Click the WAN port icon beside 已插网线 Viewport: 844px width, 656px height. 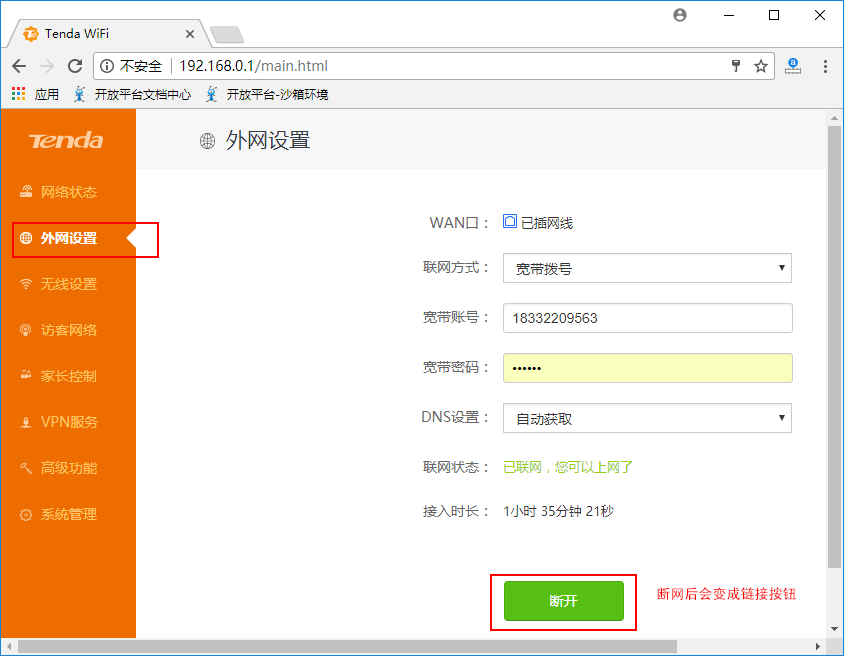tap(510, 221)
